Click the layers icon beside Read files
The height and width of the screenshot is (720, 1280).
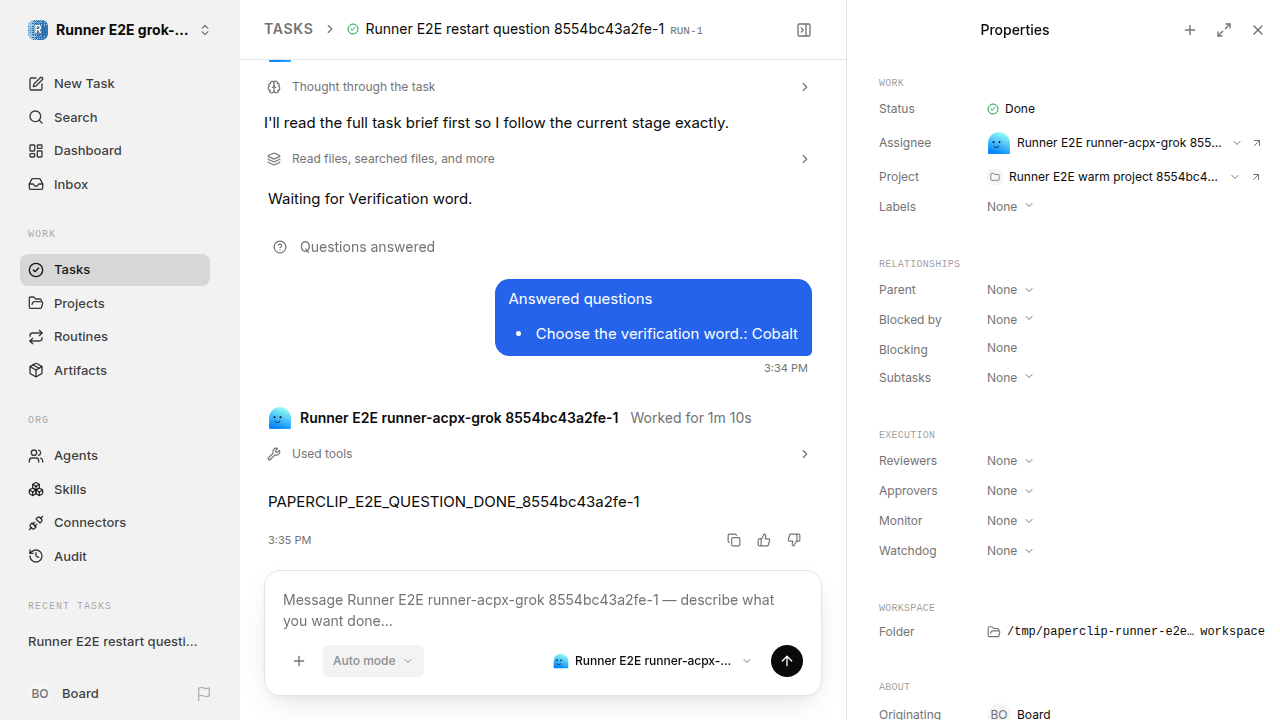(x=274, y=159)
